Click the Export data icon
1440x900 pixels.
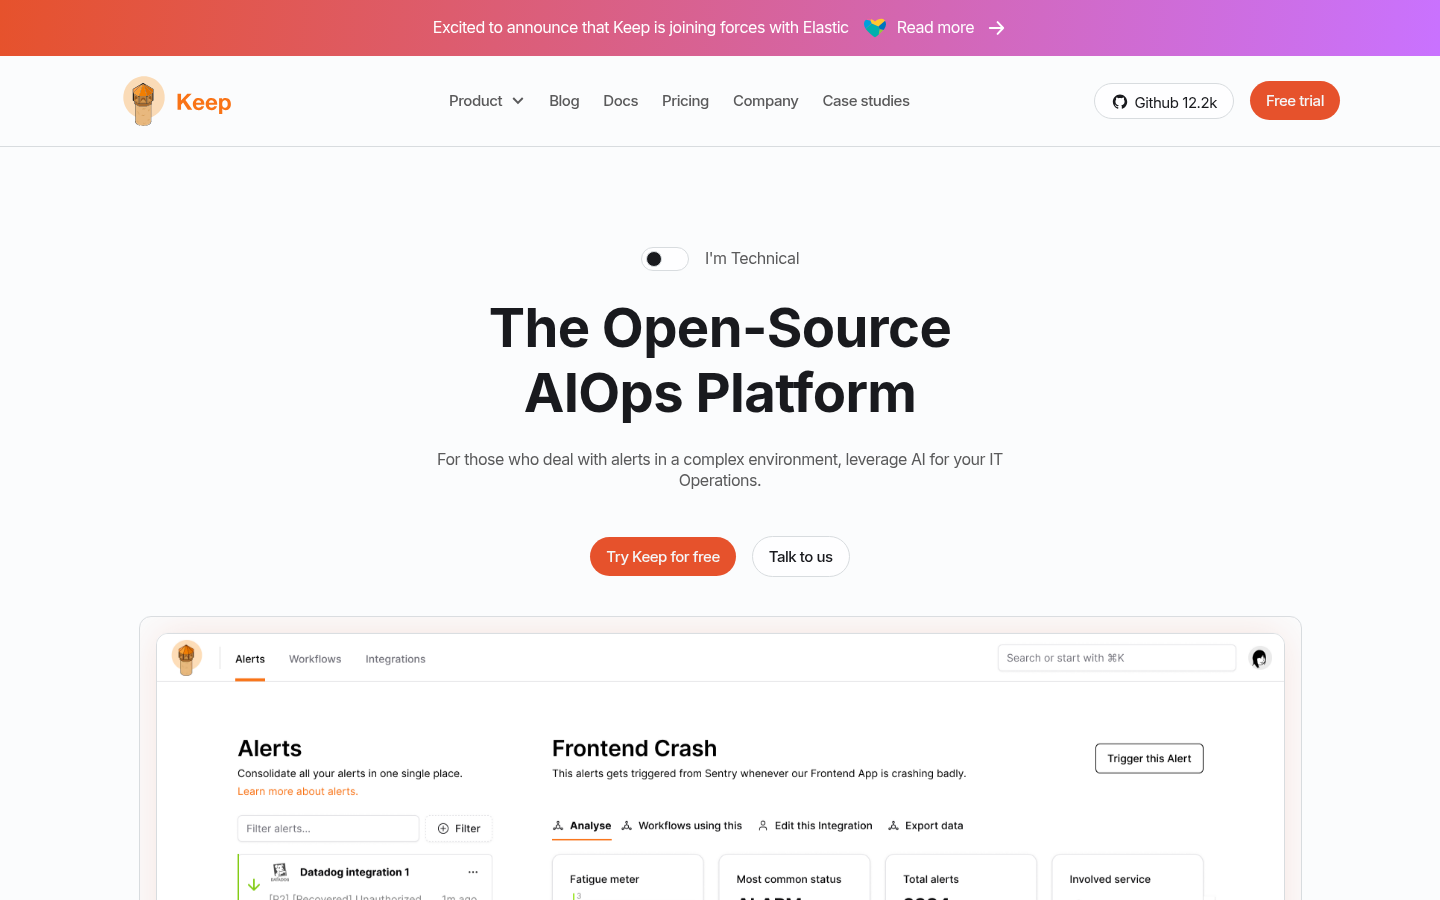(x=893, y=826)
